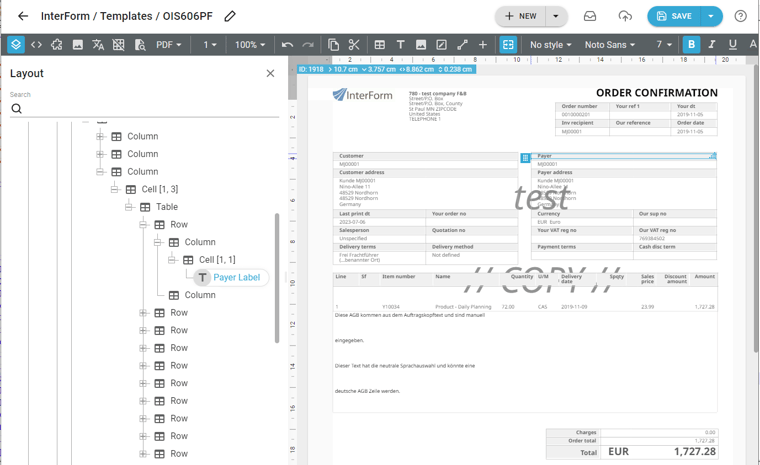The width and height of the screenshot is (760, 465).
Task: Click the ORDER CONFIRMATION heading
Action: point(657,93)
